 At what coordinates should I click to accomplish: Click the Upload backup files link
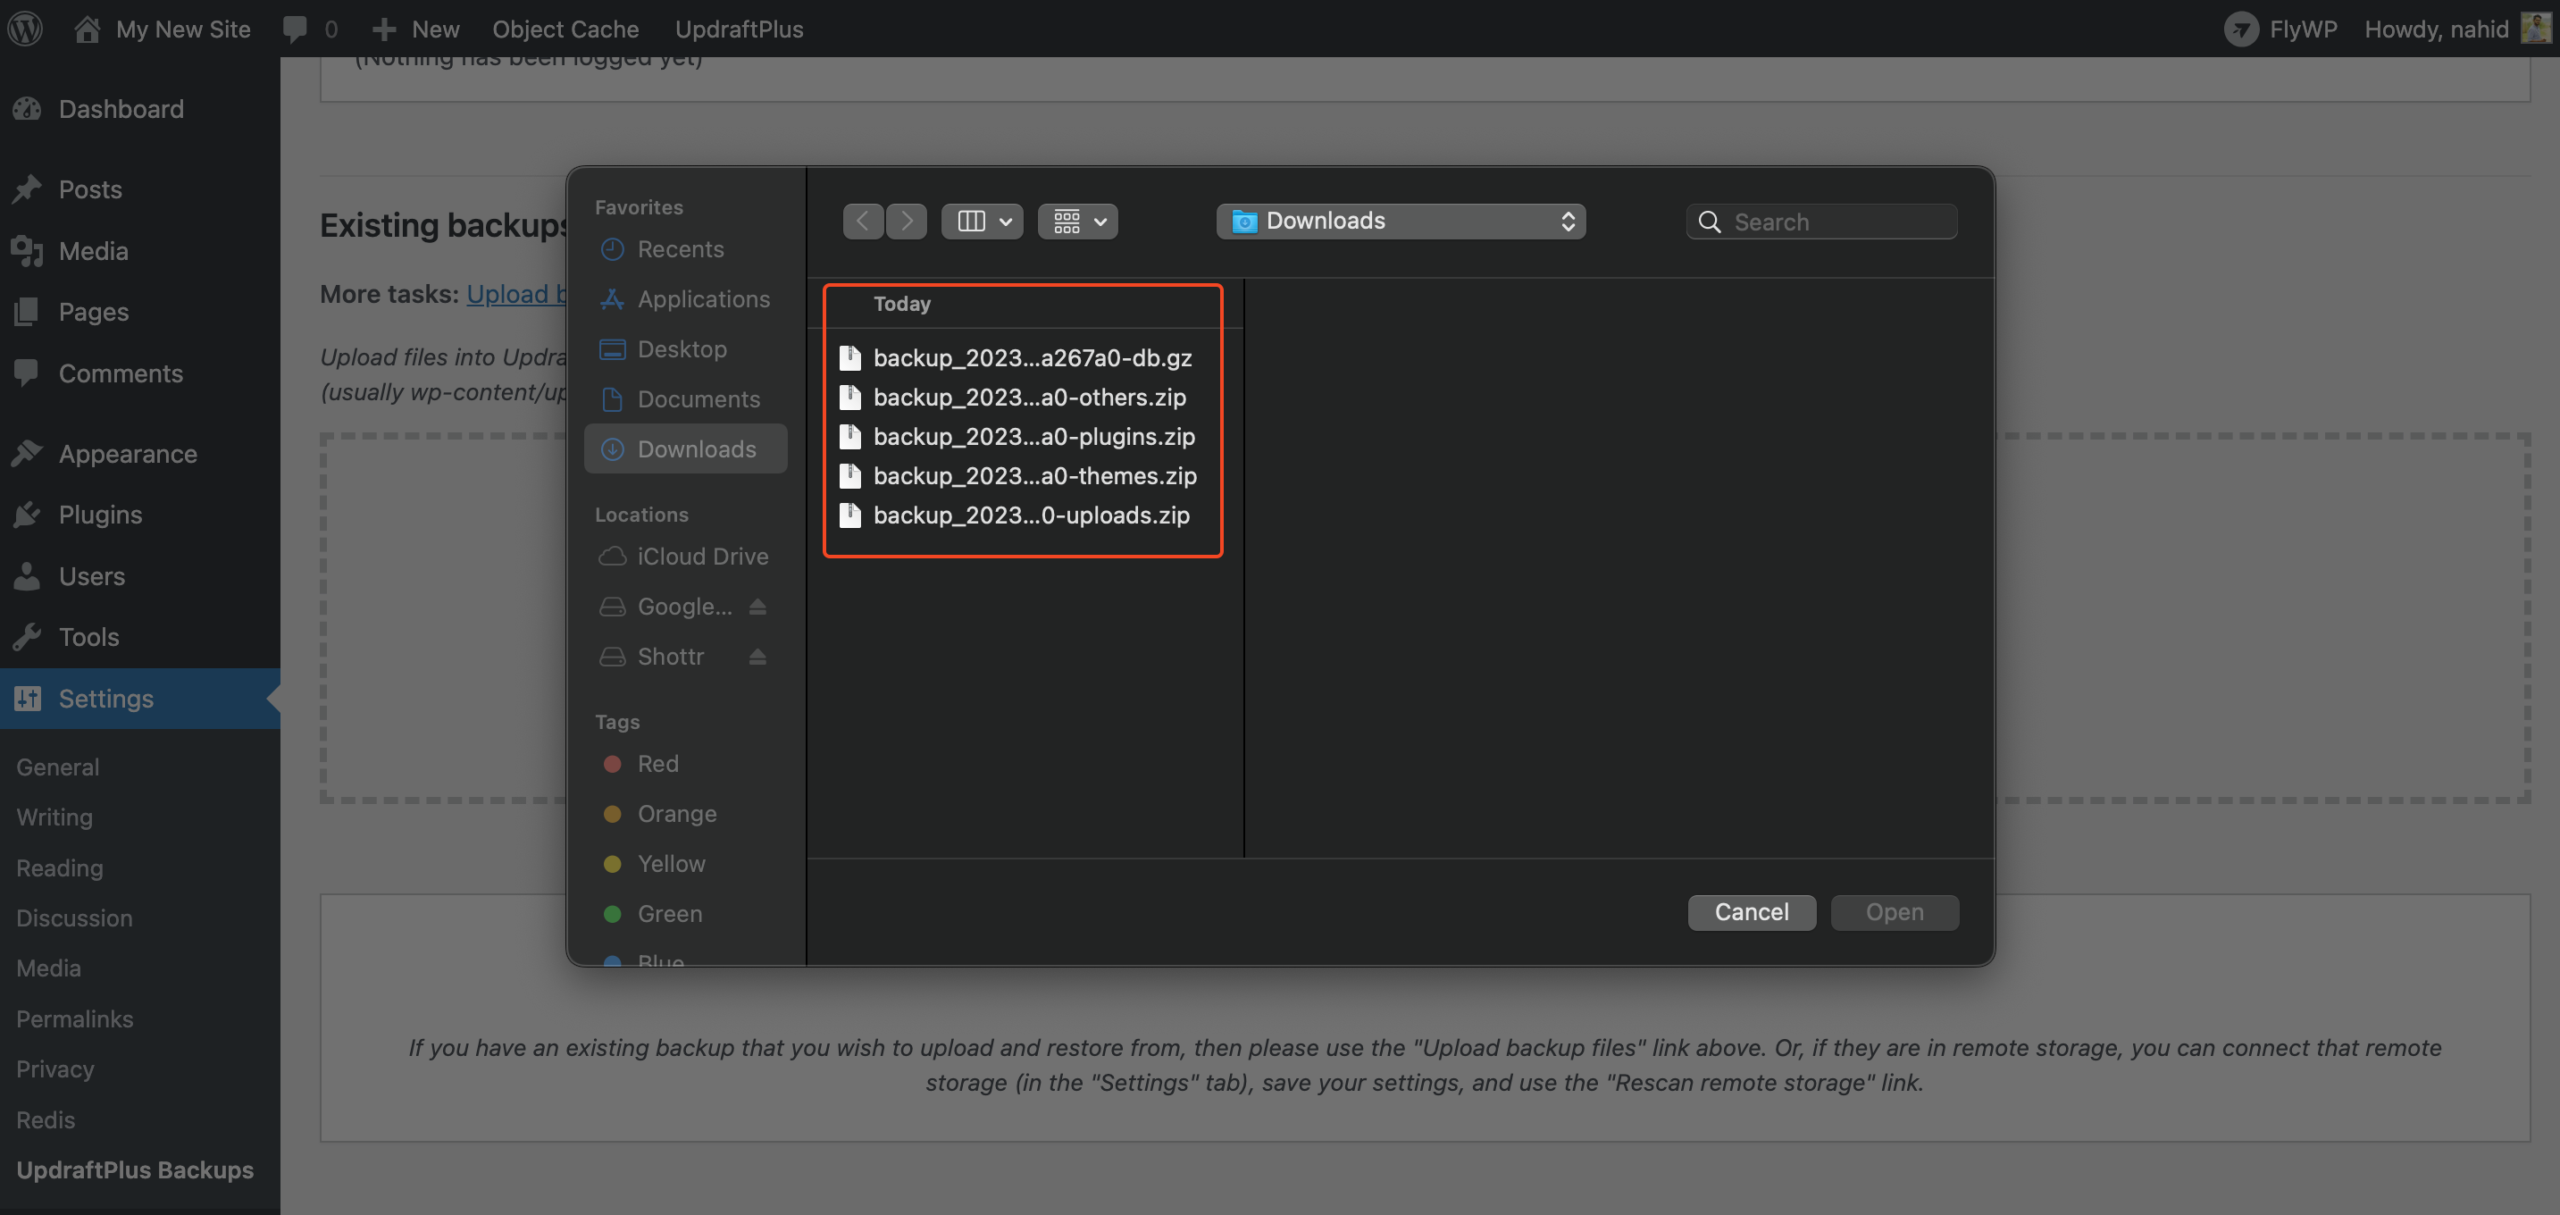click(x=516, y=294)
